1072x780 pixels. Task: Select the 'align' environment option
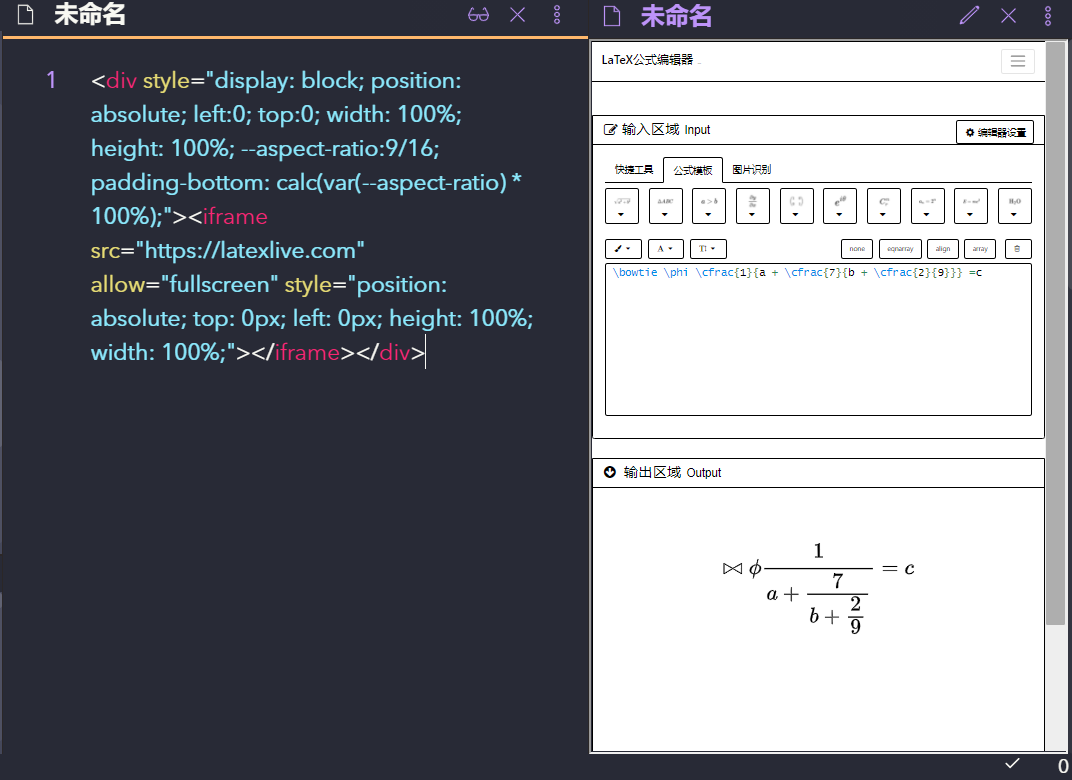[x=943, y=249]
